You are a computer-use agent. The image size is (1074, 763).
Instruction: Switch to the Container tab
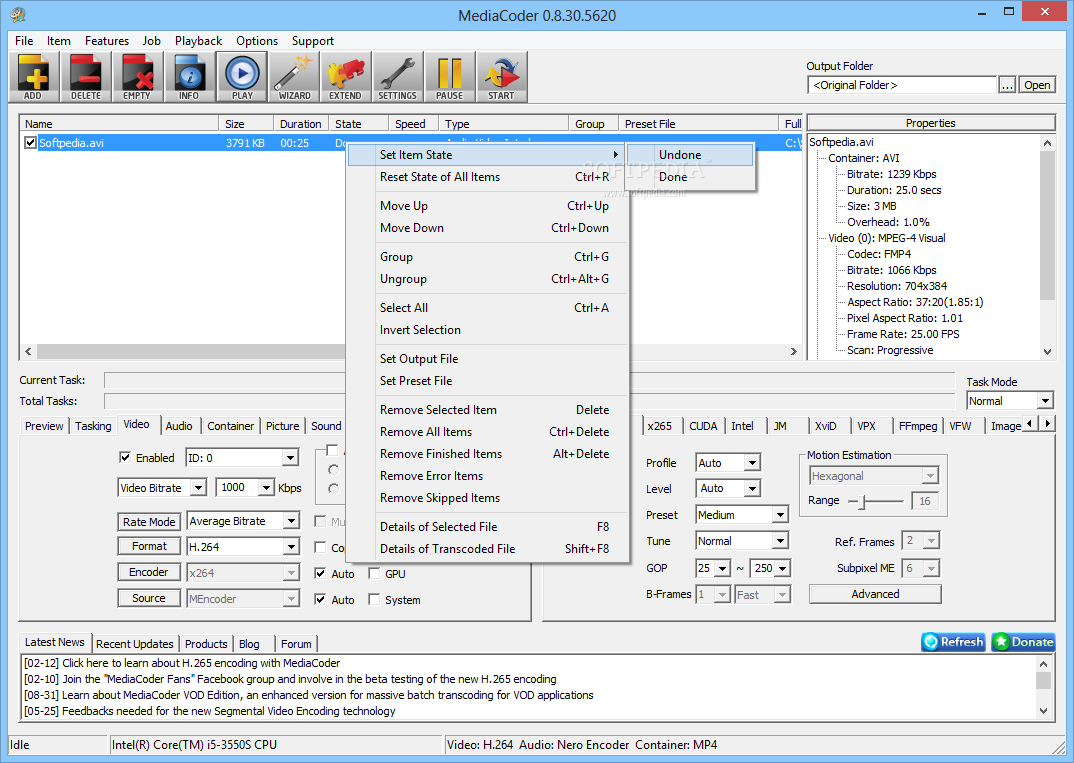click(x=230, y=426)
